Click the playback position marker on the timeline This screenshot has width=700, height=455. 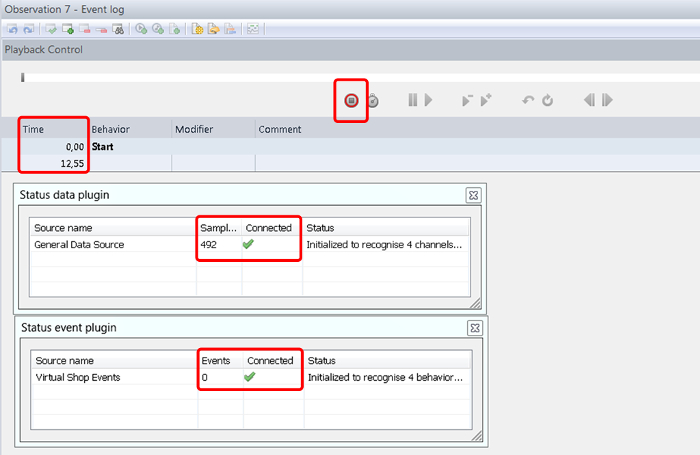pos(22,78)
